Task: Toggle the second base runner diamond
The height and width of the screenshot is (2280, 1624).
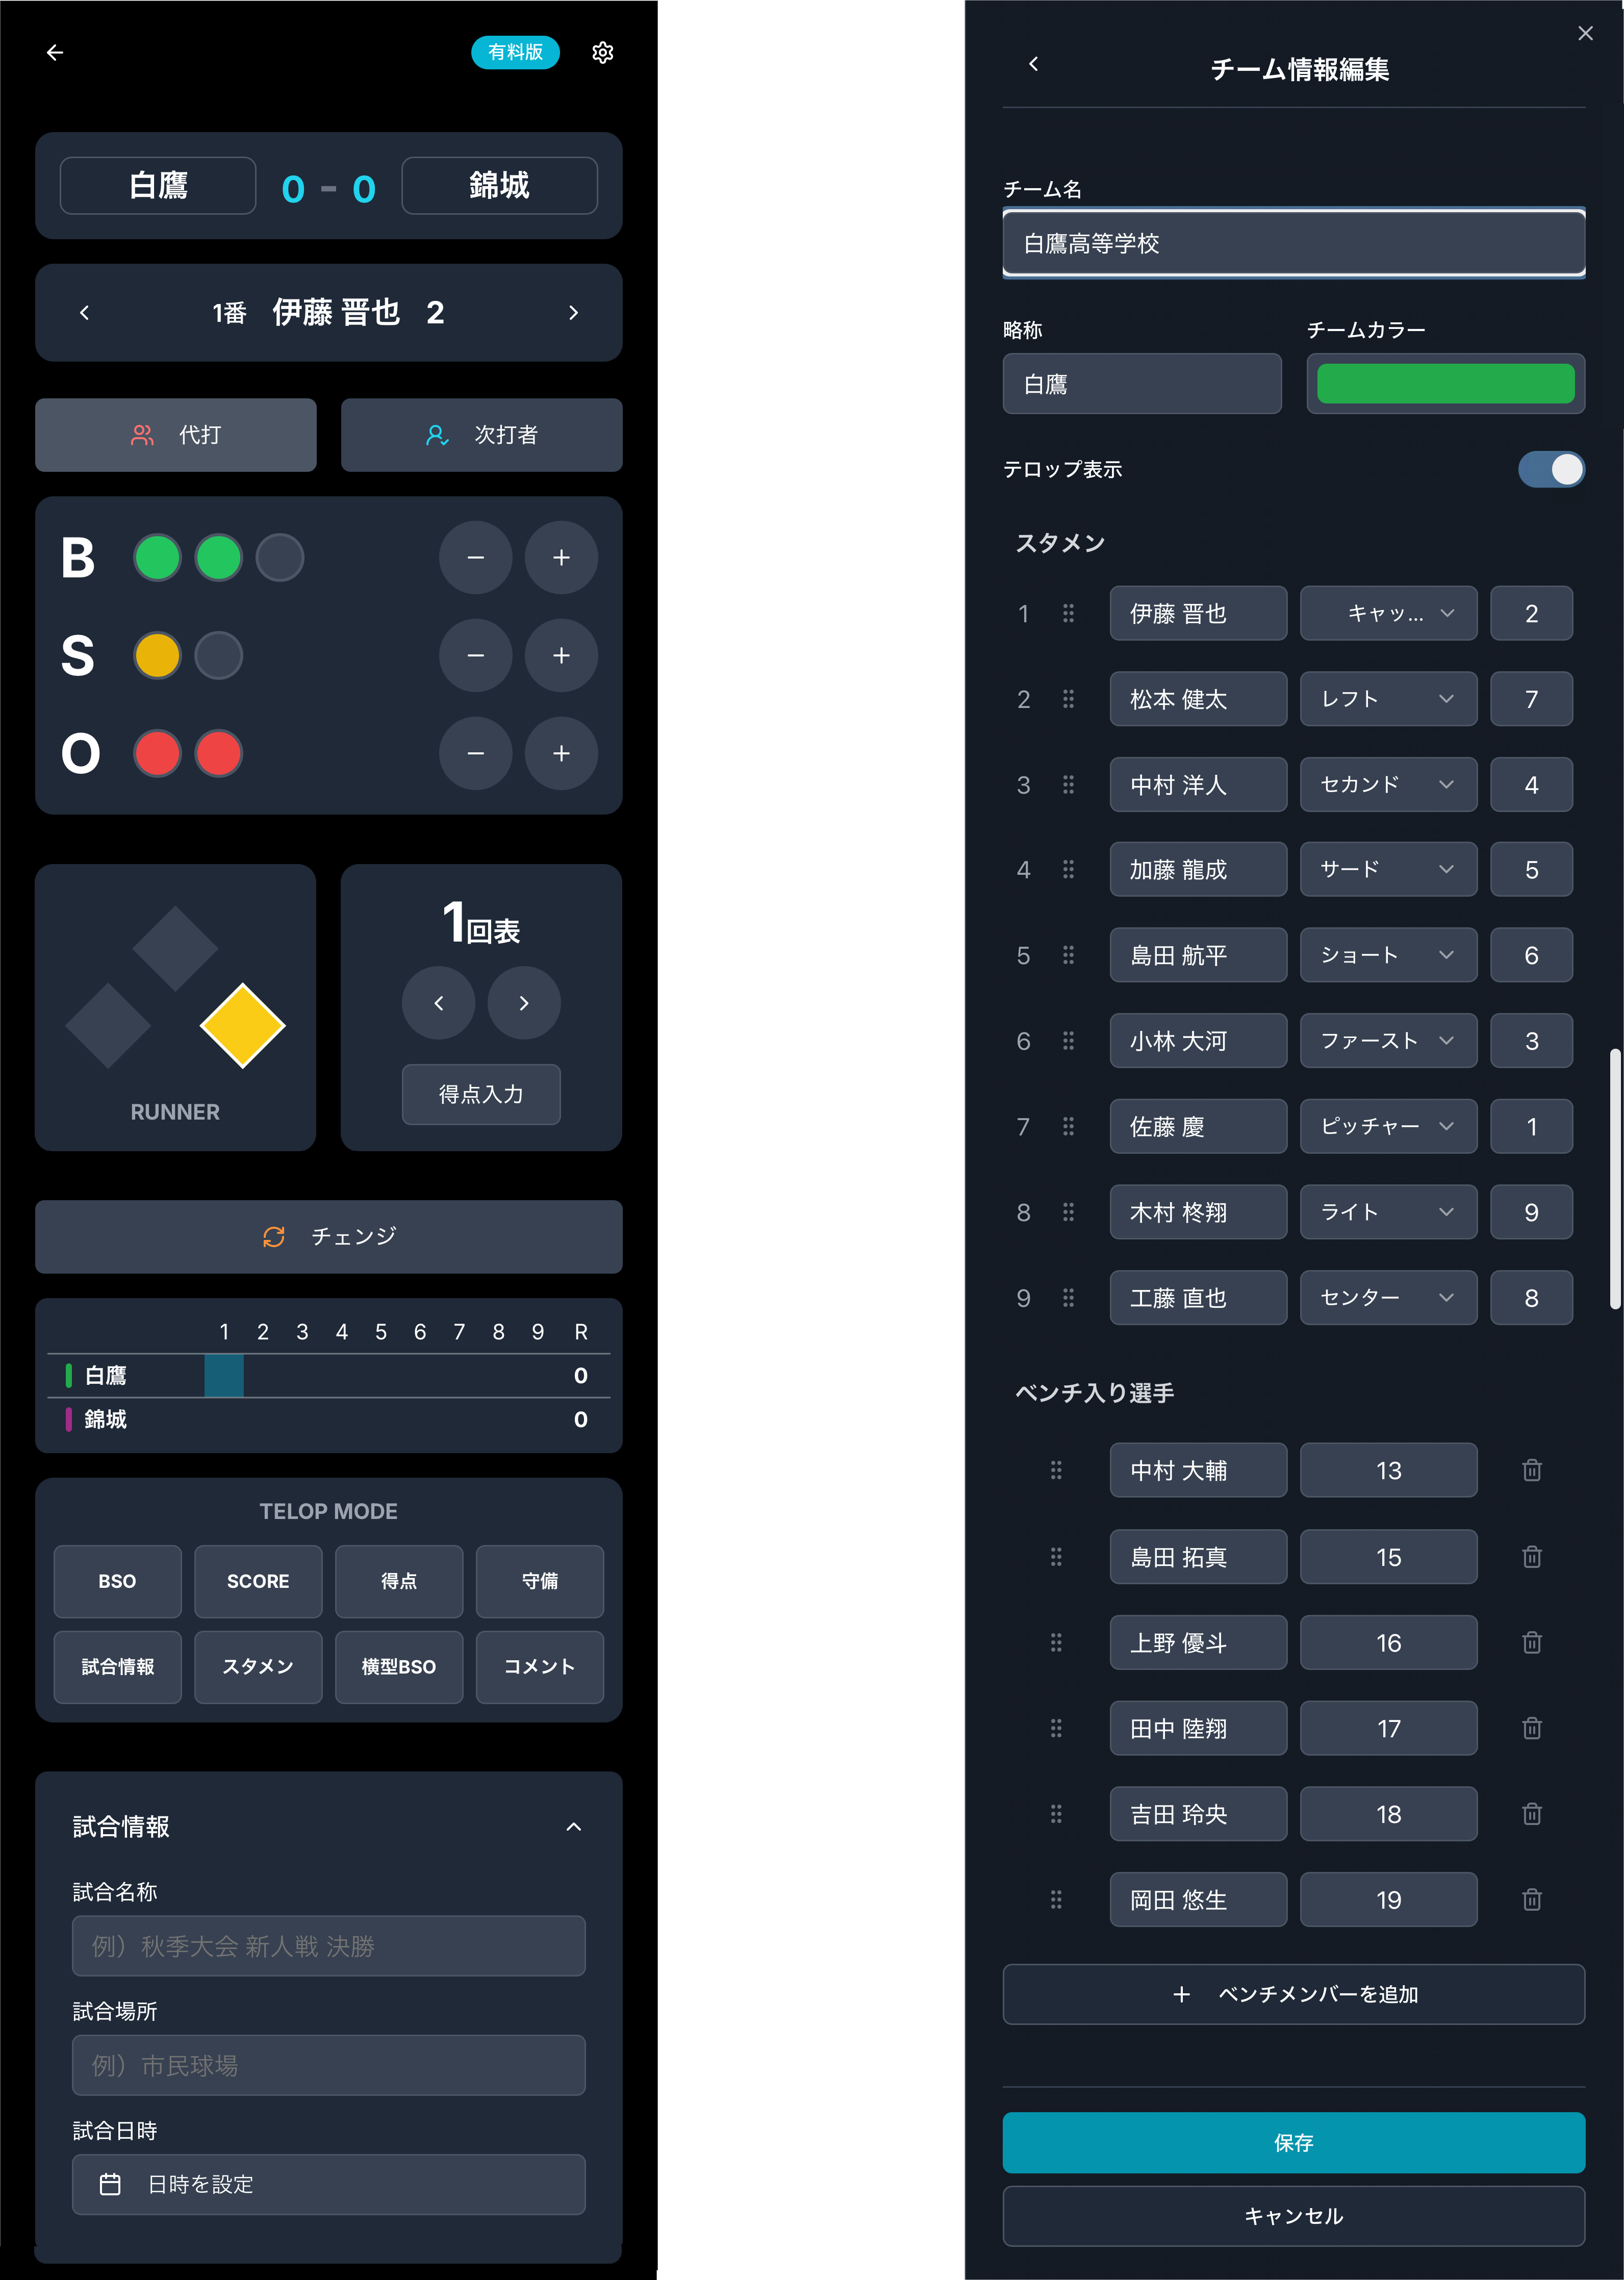Action: tap(175, 948)
